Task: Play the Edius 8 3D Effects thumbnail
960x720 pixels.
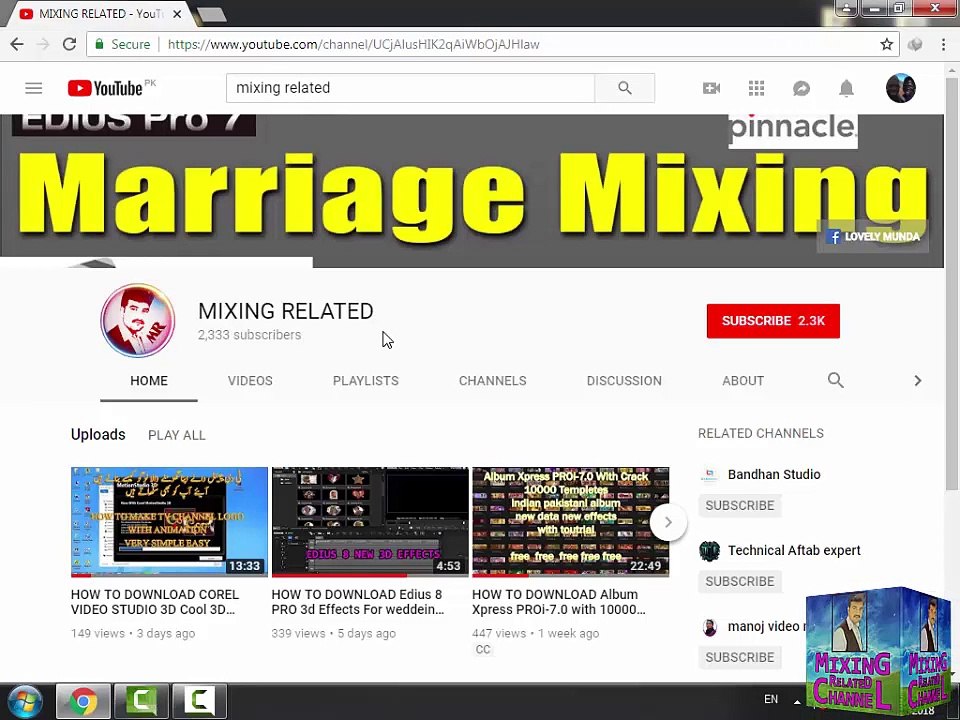Action: click(x=370, y=522)
